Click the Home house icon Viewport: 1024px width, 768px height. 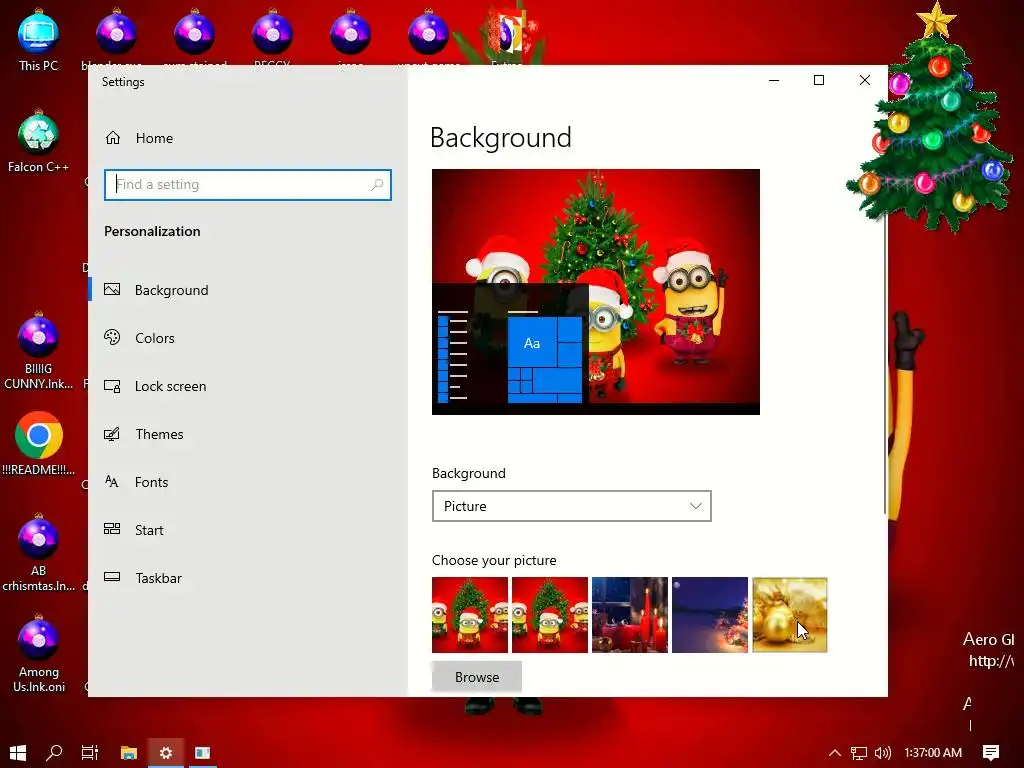[113, 138]
